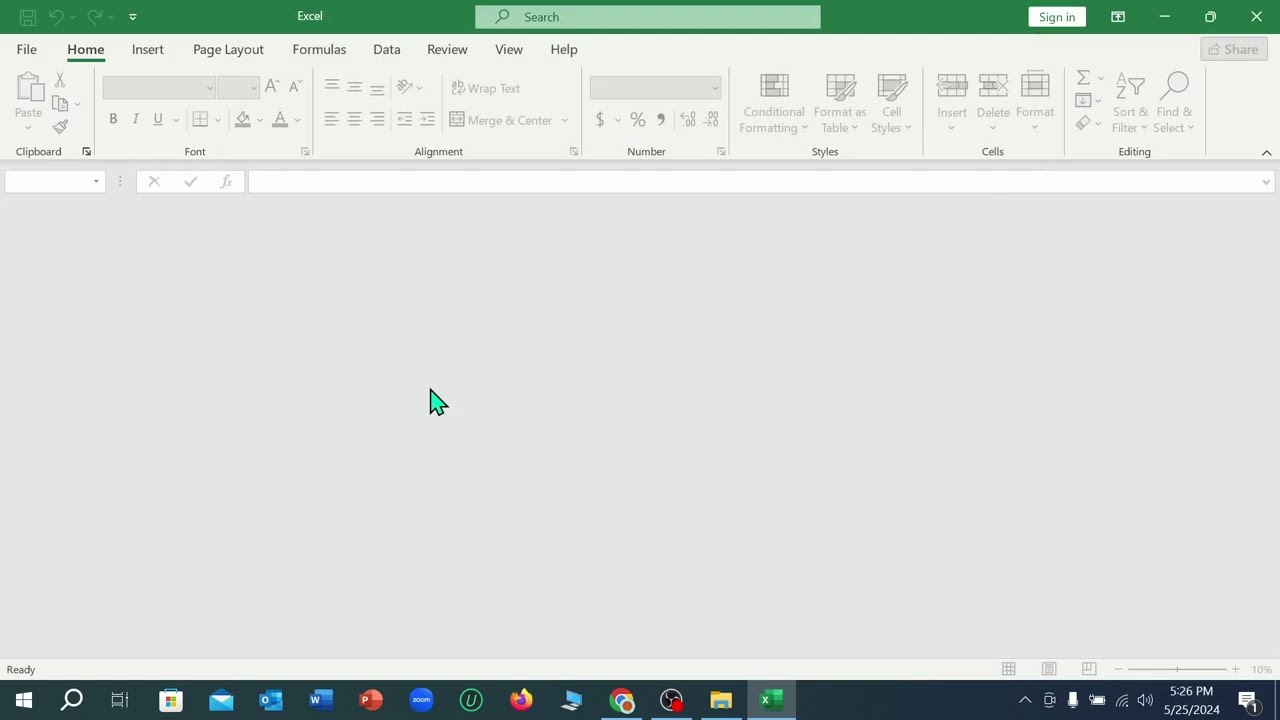
Task: Open Cell Styles gallery
Action: [891, 103]
